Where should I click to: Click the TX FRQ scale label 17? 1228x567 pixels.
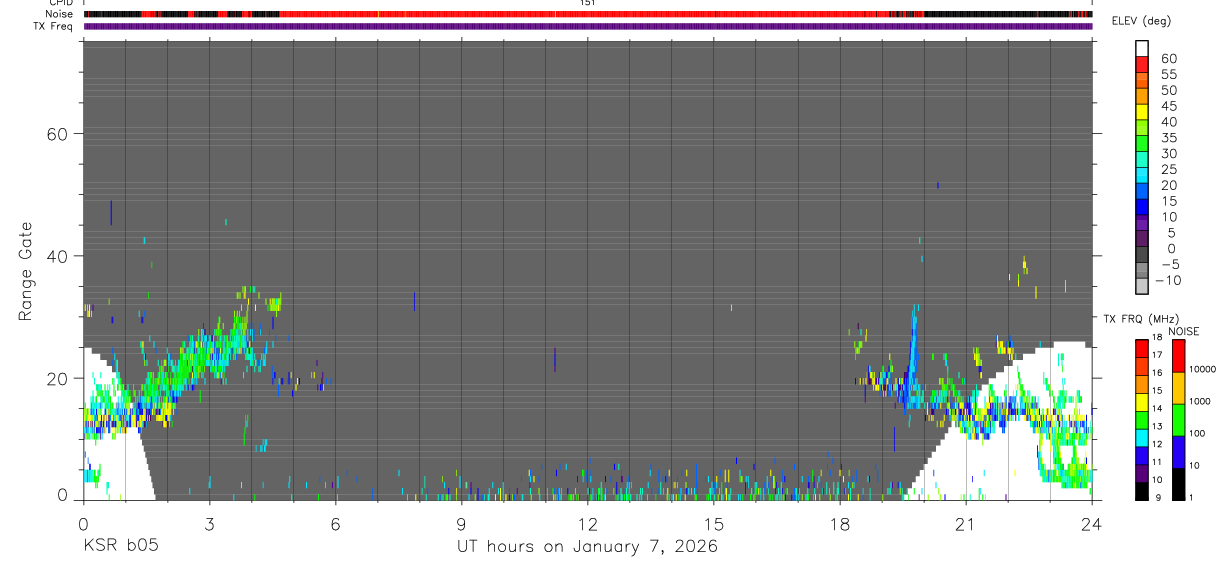point(1157,355)
